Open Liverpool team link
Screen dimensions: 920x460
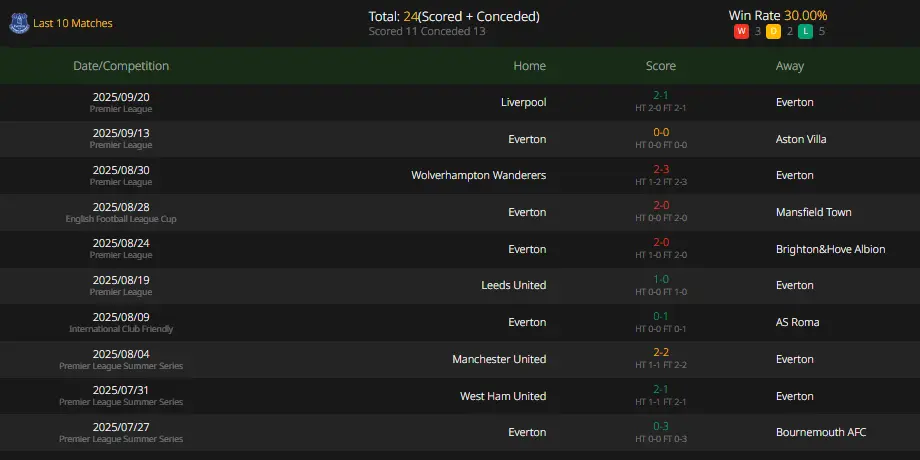(523, 102)
